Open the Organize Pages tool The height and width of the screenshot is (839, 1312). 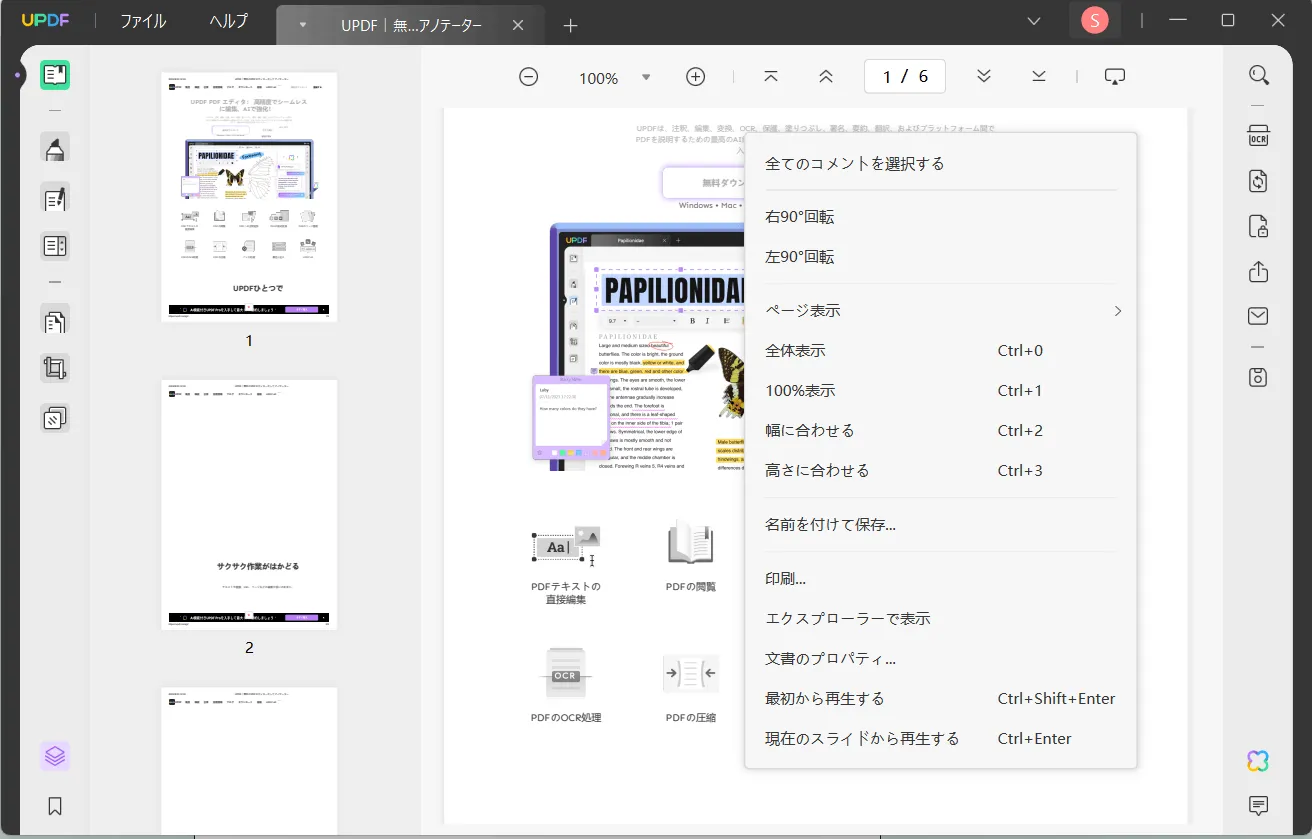(55, 321)
